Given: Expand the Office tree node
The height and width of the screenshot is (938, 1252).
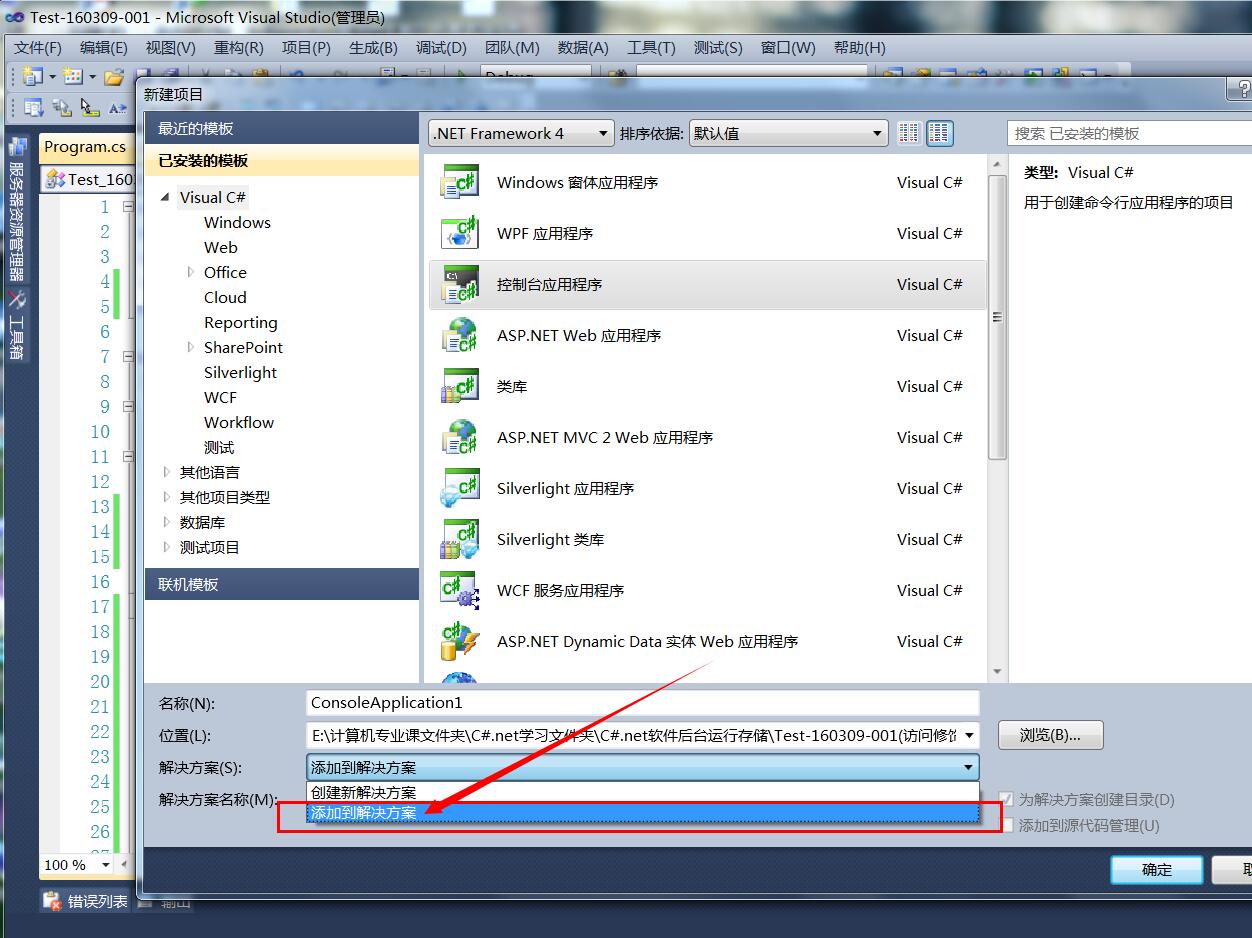Looking at the screenshot, I should (190, 272).
